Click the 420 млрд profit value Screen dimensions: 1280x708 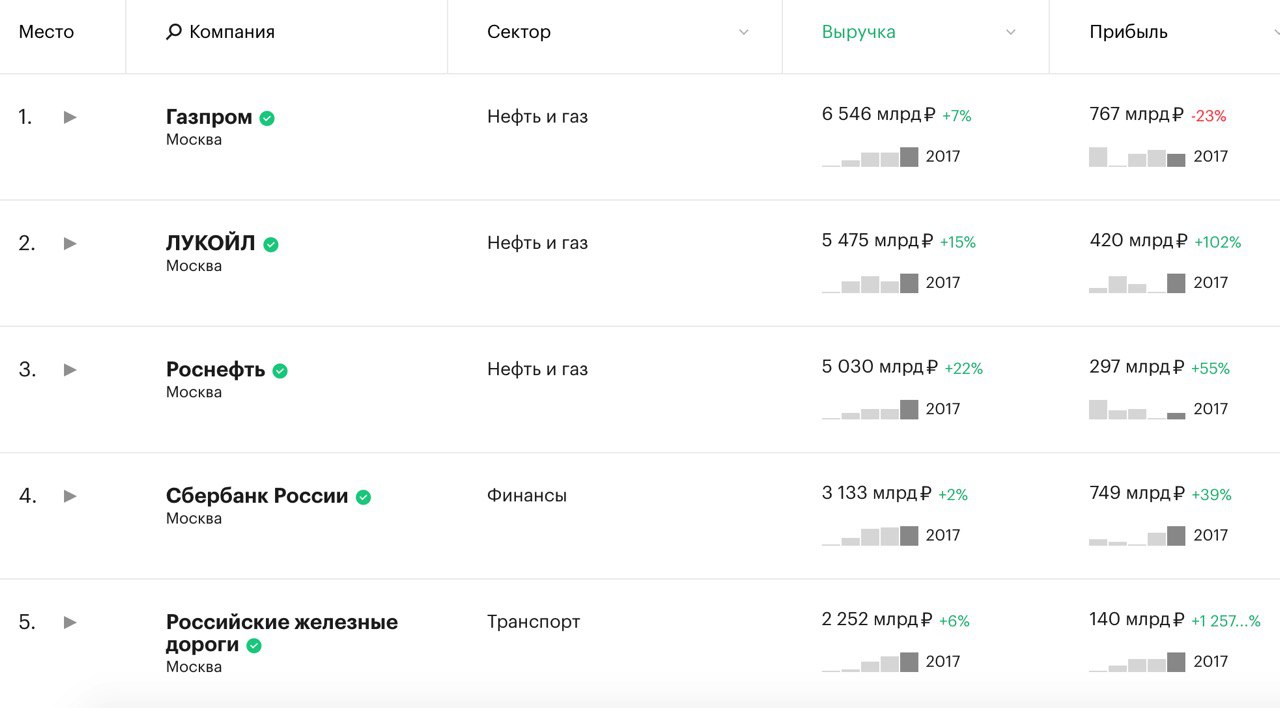(1139, 241)
